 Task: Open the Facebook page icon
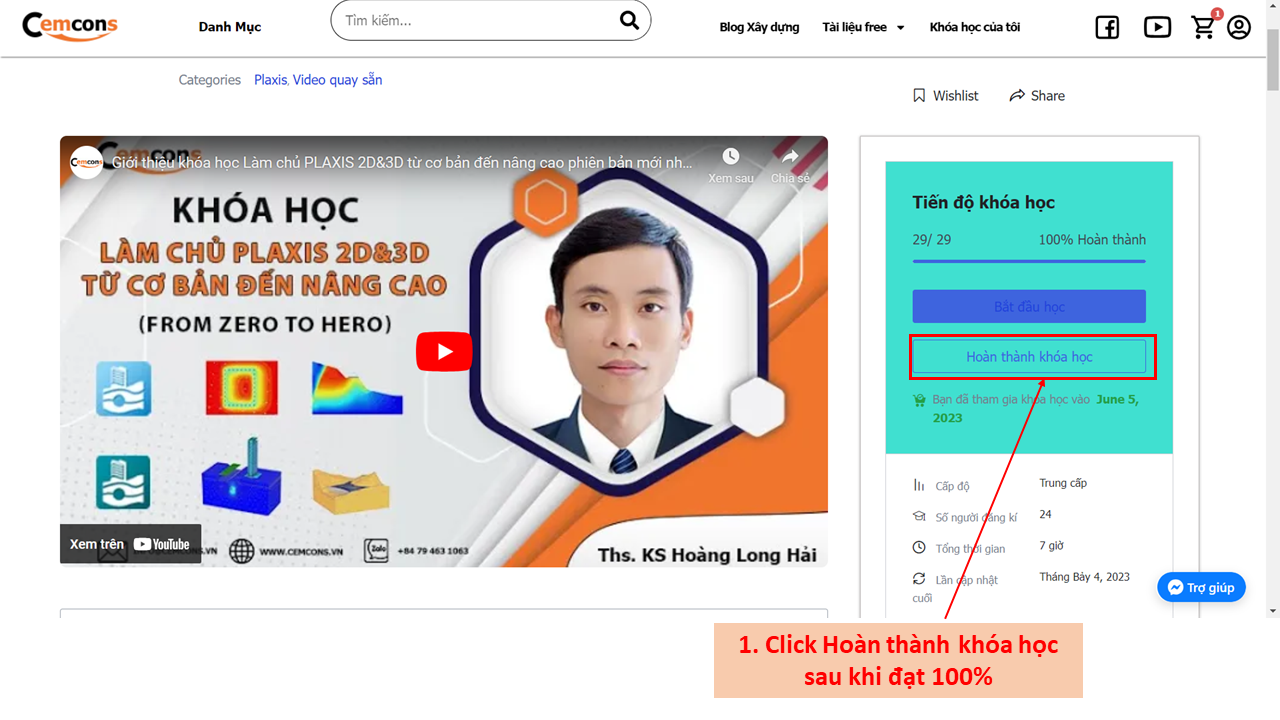pyautogui.click(x=1107, y=28)
